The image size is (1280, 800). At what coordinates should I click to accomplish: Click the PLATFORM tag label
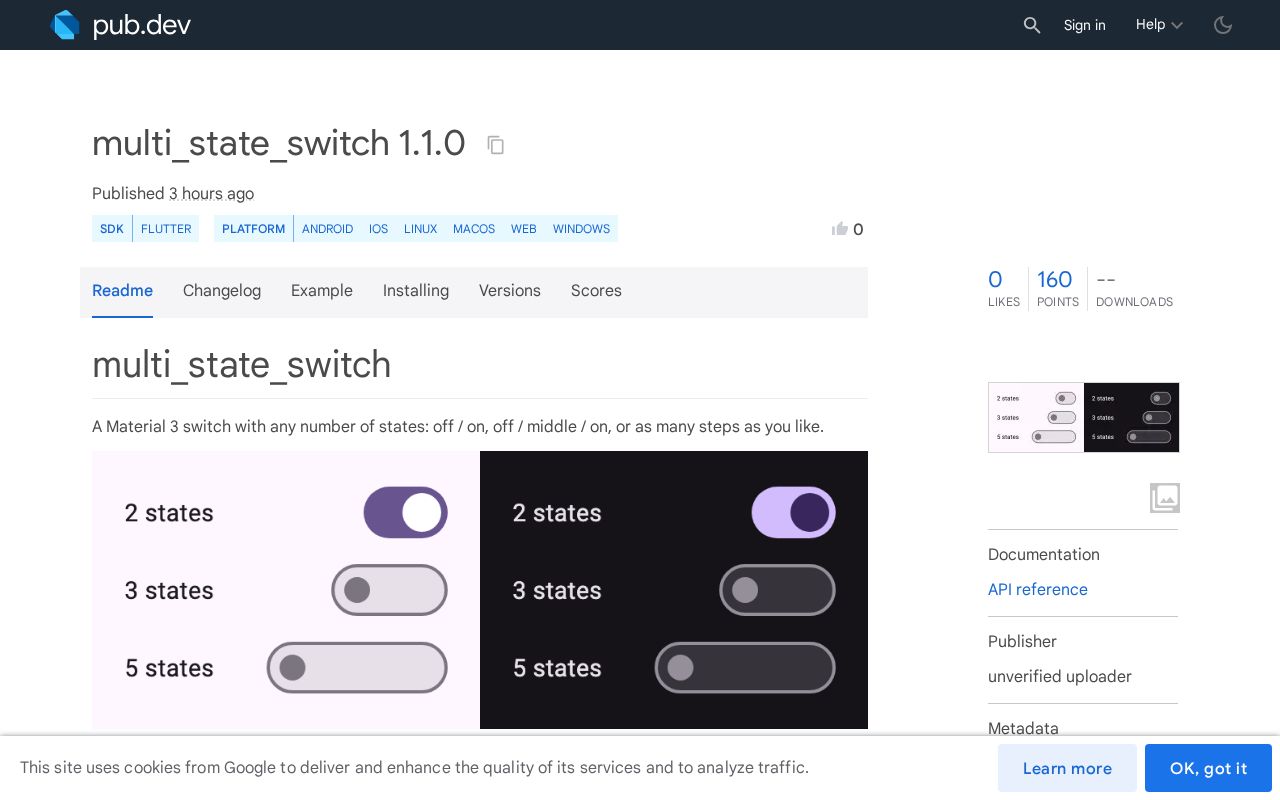pyautogui.click(x=254, y=229)
